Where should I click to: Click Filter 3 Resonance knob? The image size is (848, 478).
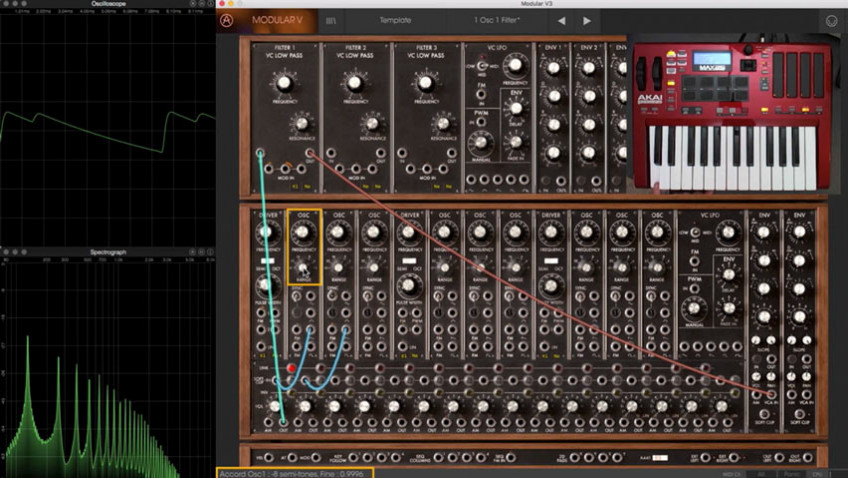(x=442, y=125)
